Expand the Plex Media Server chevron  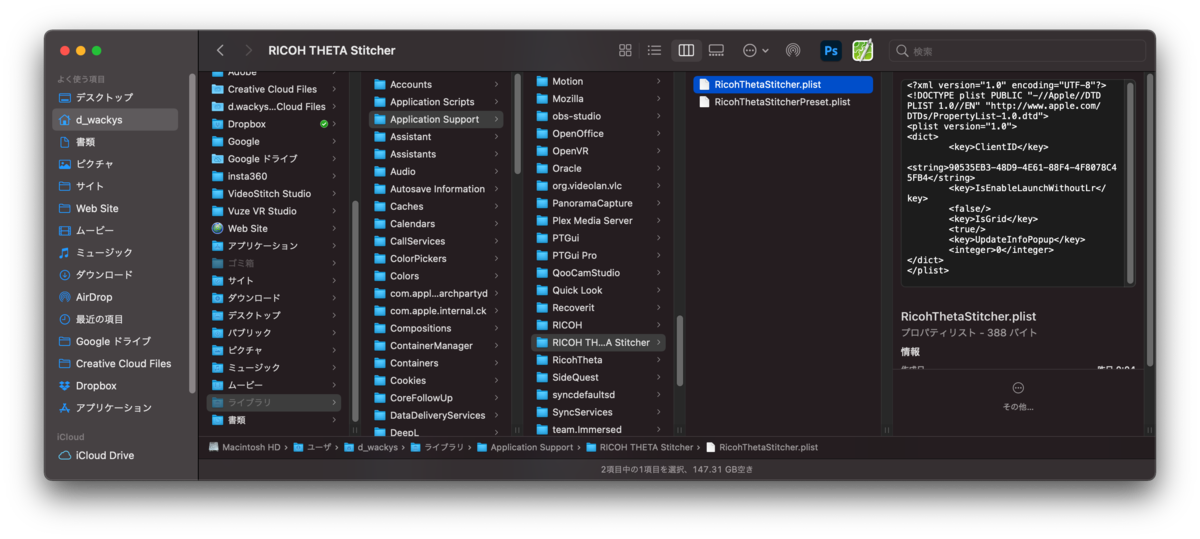tap(658, 220)
